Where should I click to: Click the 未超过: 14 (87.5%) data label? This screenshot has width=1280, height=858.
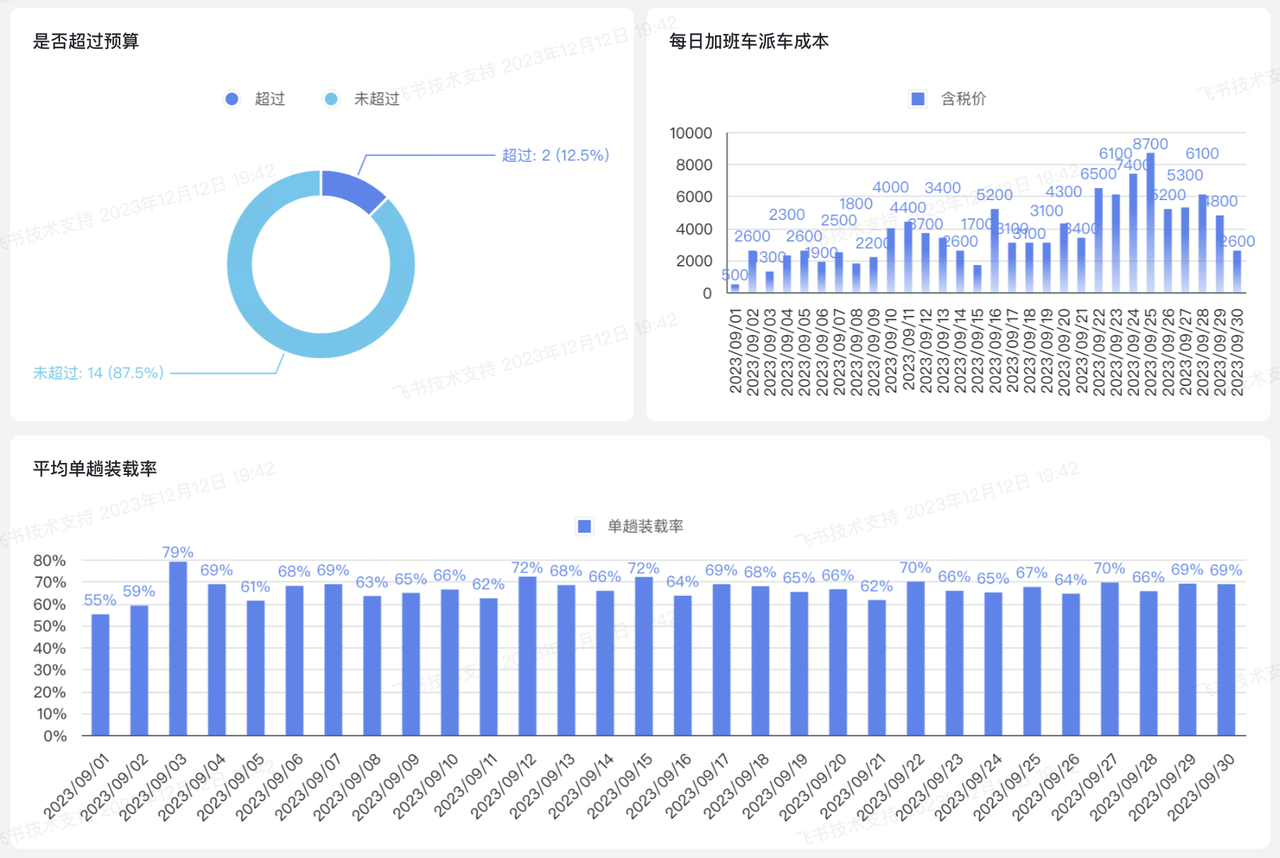point(98,373)
